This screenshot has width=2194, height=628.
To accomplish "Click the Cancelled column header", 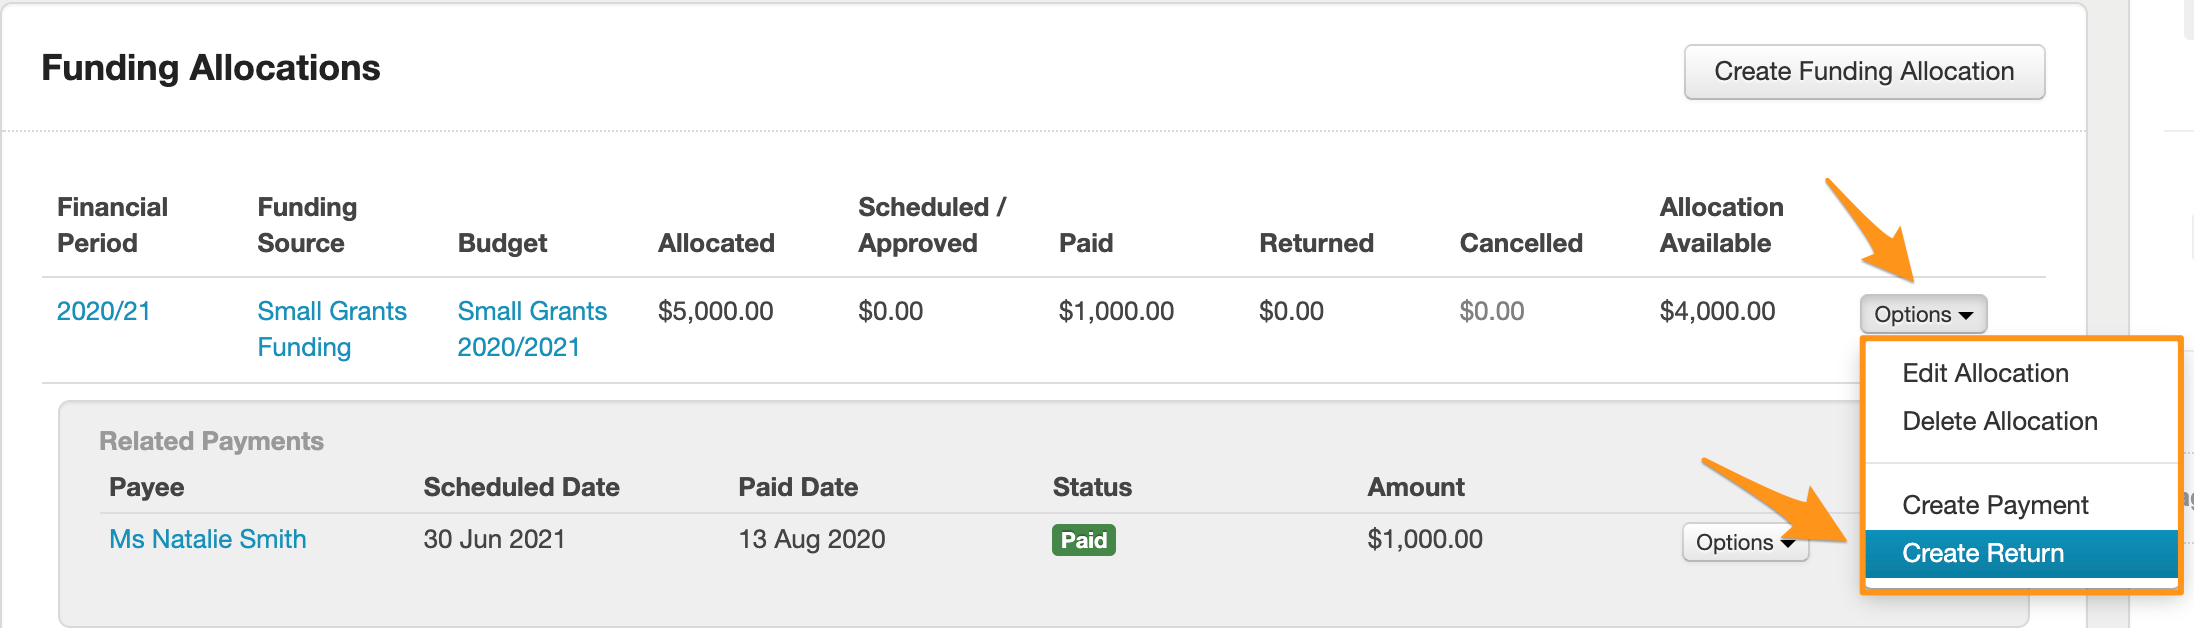I will [x=1520, y=243].
